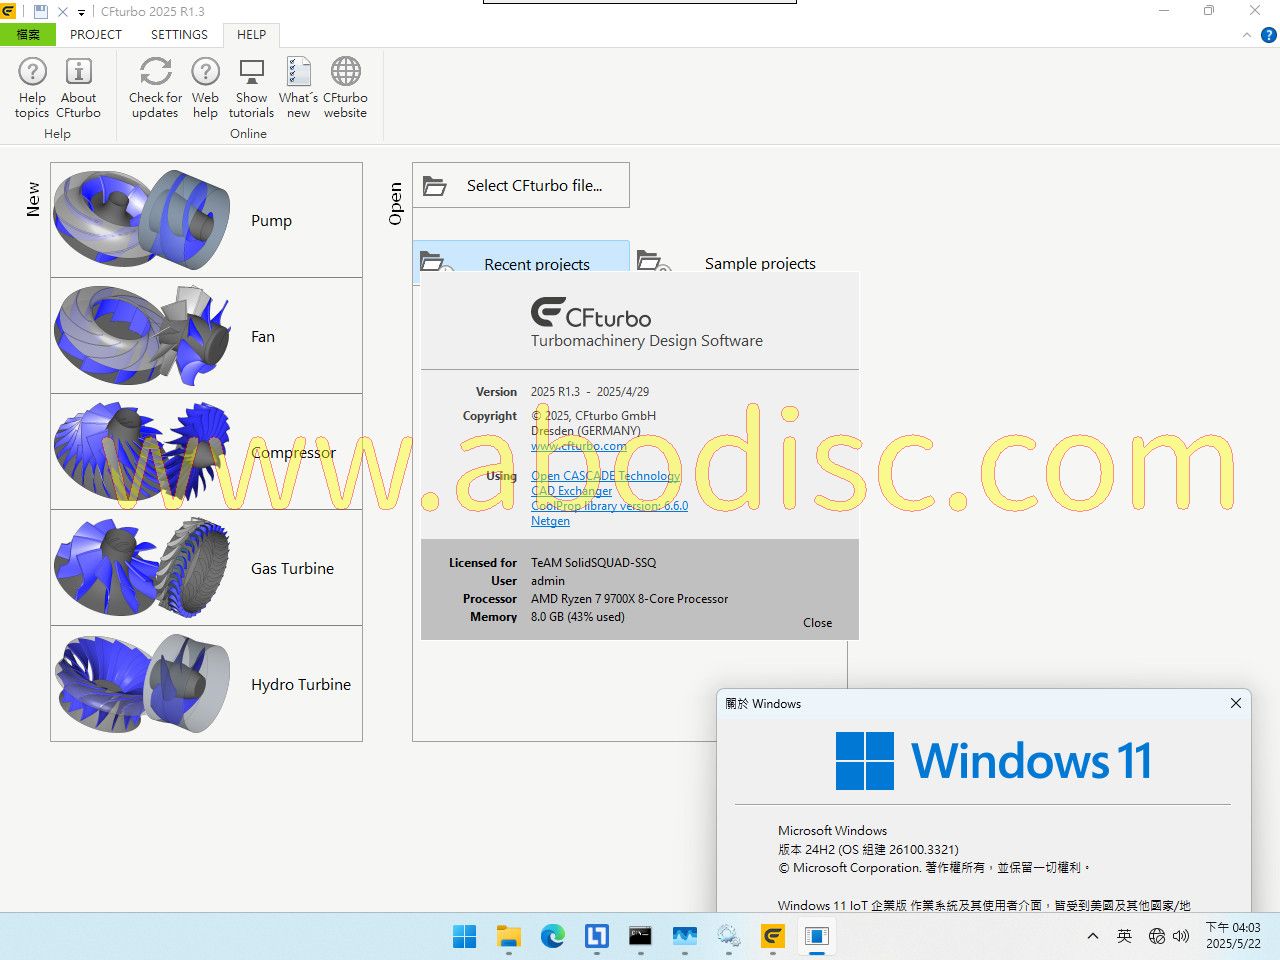Switch to CFturbo on the taskbar
1280x960 pixels.
coord(773,936)
